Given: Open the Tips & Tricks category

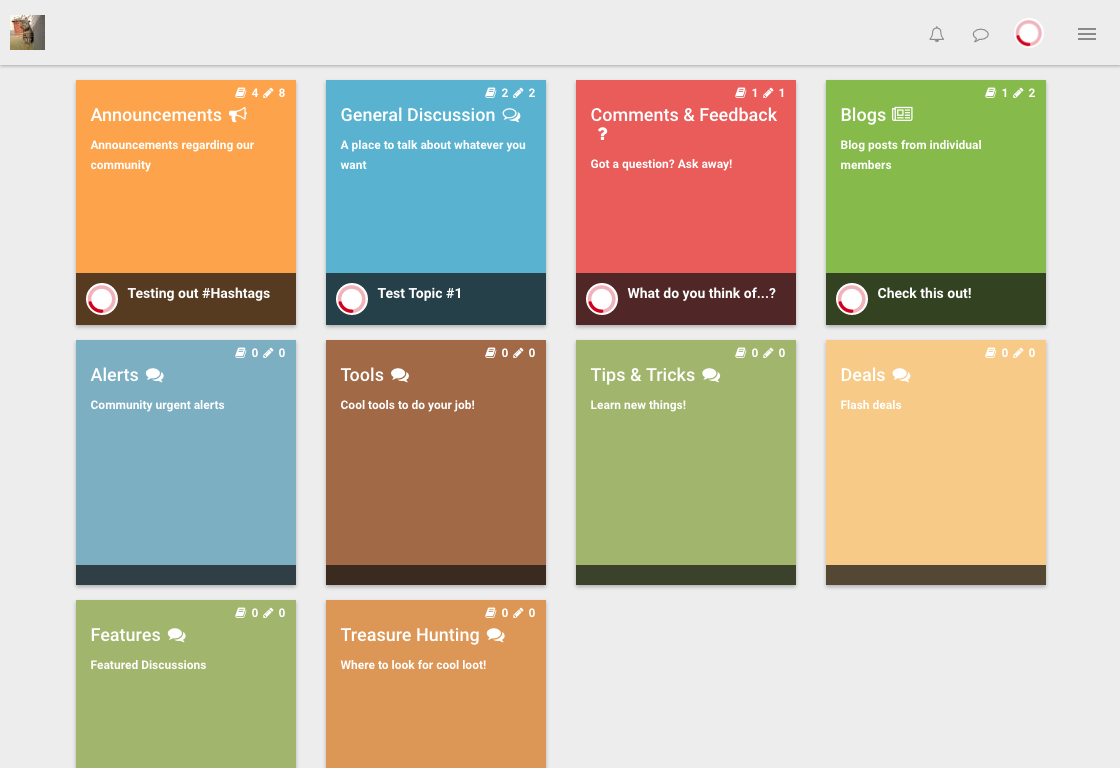Looking at the screenshot, I should (643, 375).
